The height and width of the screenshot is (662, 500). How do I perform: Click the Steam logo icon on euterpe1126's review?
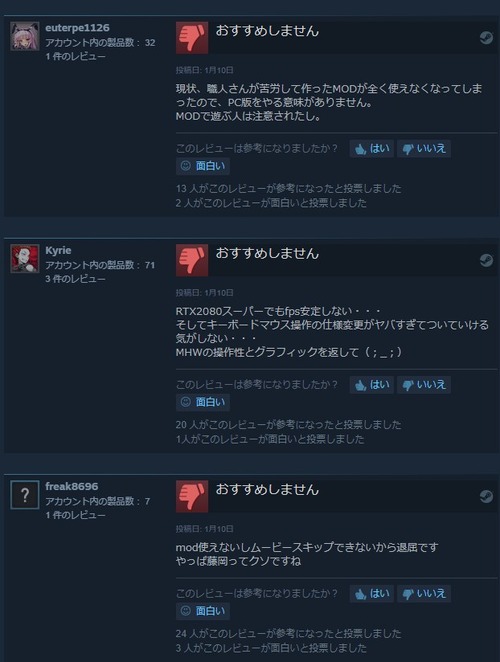(486, 38)
